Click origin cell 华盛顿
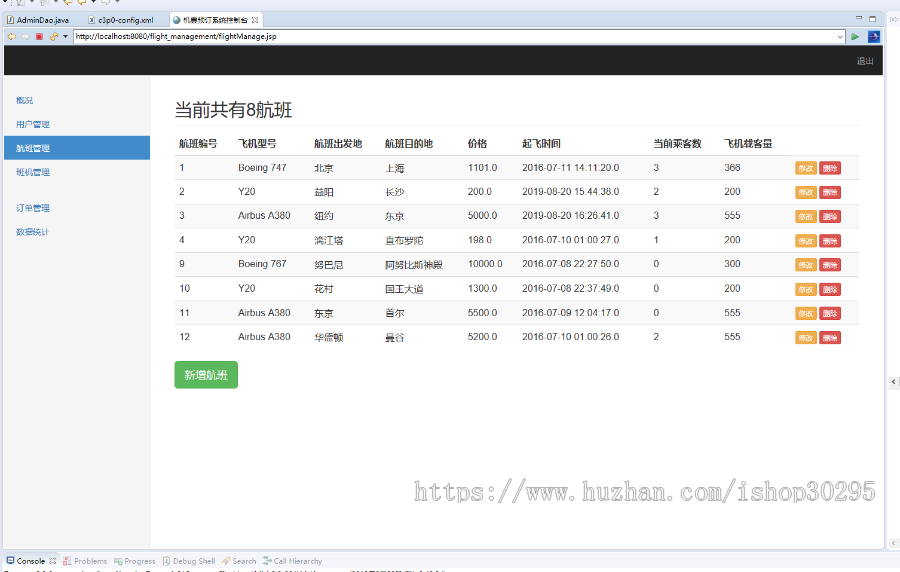The width and height of the screenshot is (900, 572). coord(328,337)
